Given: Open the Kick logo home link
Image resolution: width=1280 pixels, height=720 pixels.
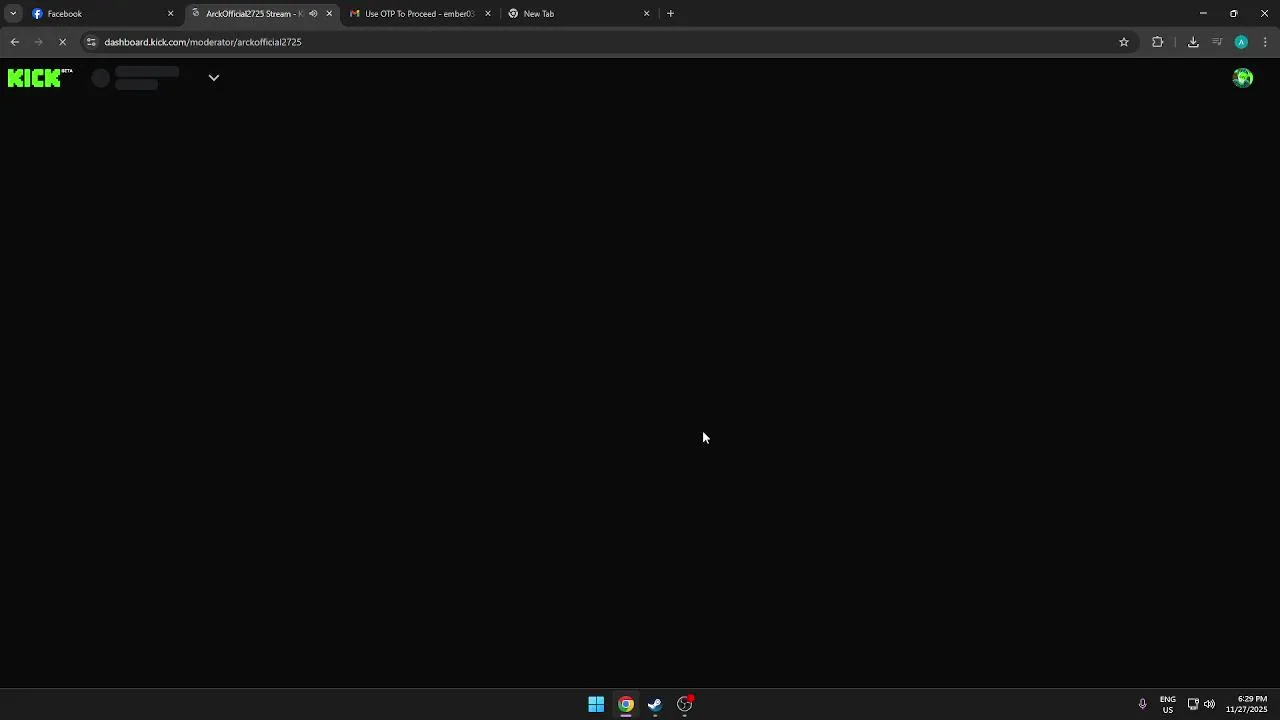Looking at the screenshot, I should coord(40,78).
